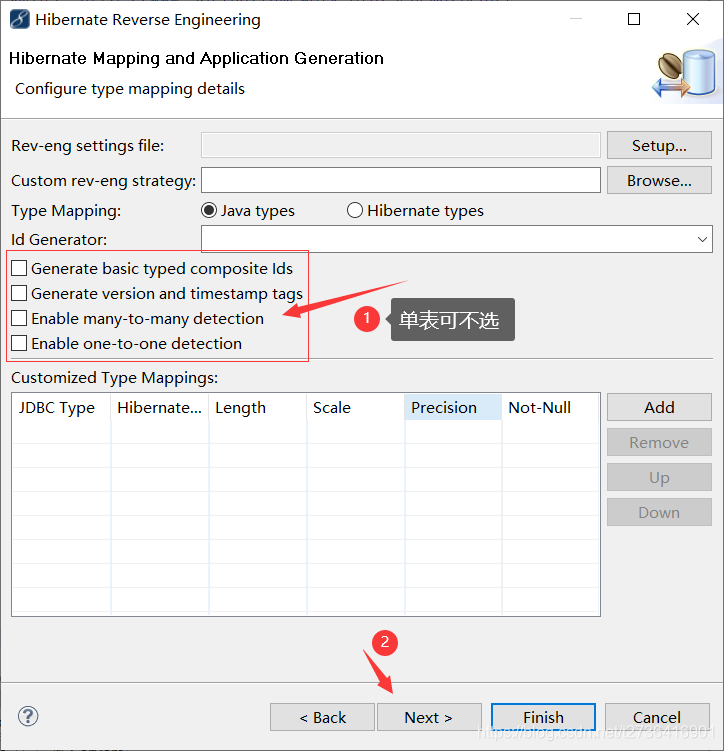Maximize the Hibernate Reverse Engineering window

pyautogui.click(x=634, y=19)
